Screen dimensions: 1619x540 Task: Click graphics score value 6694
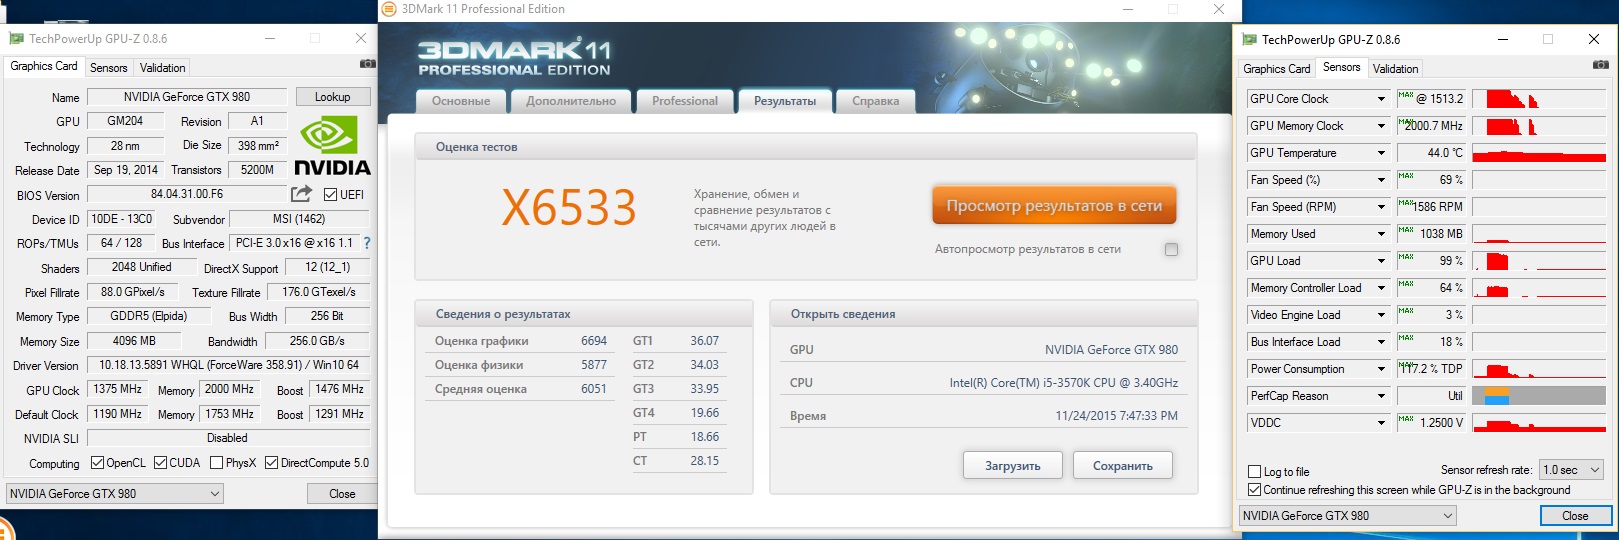pyautogui.click(x=594, y=341)
